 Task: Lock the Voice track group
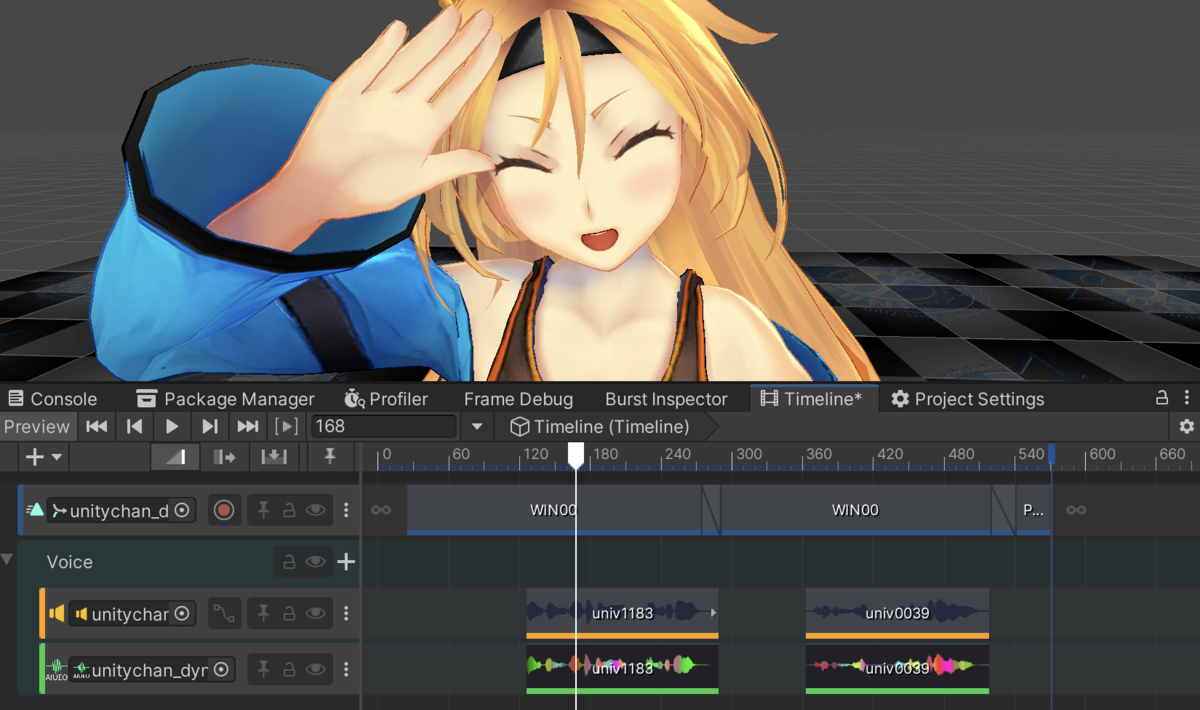[289, 562]
